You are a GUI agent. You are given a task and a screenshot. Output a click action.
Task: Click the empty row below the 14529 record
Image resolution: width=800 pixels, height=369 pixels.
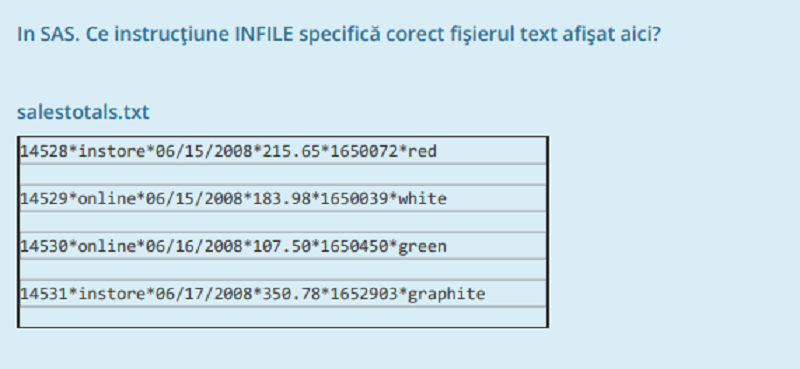(x=283, y=222)
